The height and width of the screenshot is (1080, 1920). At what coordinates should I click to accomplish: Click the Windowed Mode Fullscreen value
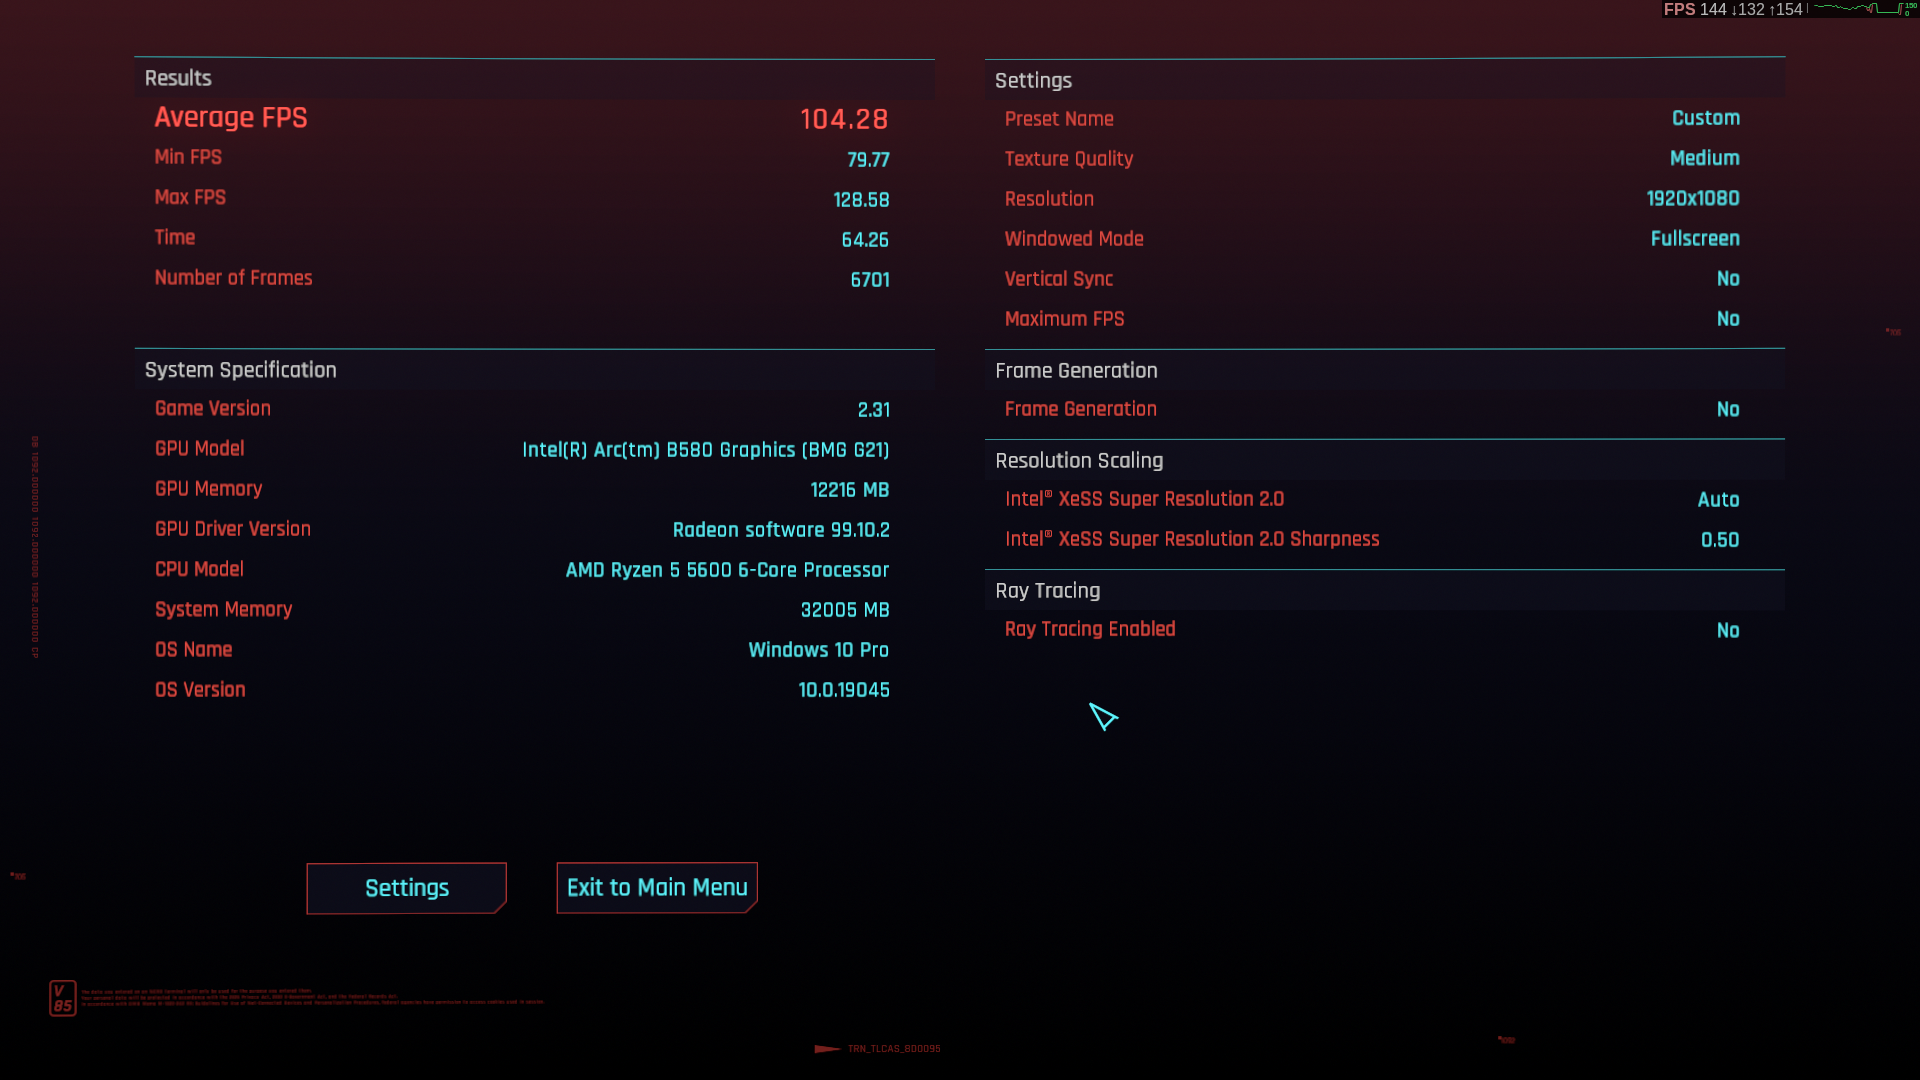point(1694,239)
